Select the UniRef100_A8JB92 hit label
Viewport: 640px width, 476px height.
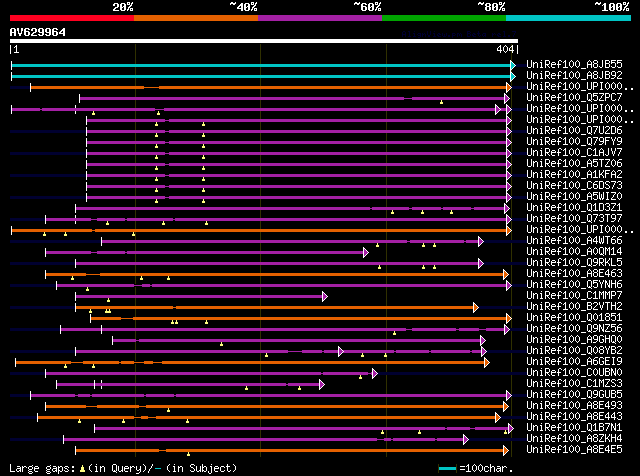pyautogui.click(x=574, y=76)
